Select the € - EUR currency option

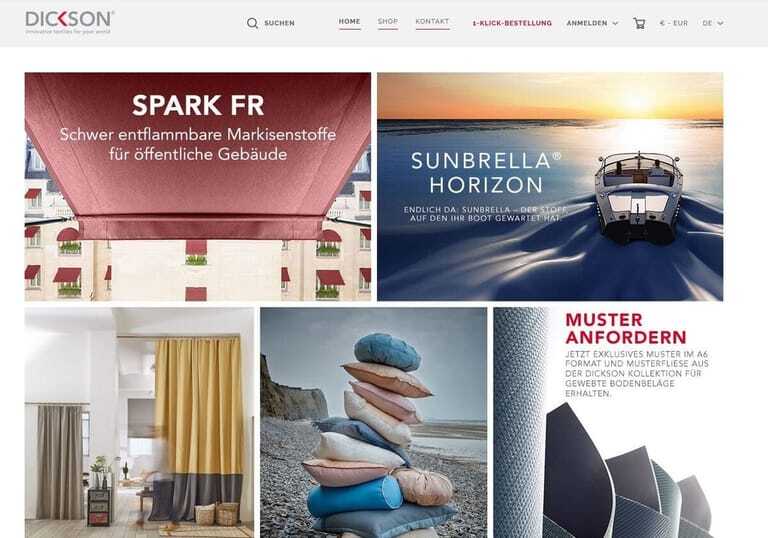click(674, 23)
